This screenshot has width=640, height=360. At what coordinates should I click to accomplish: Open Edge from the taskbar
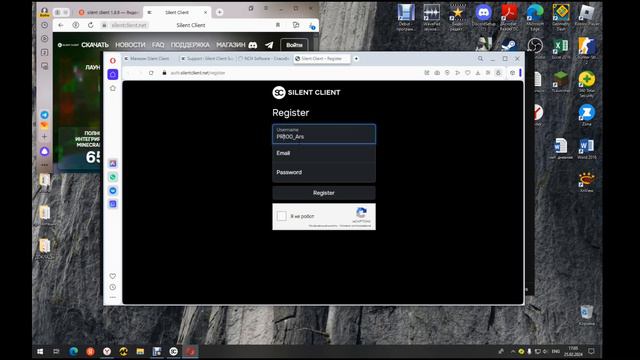tap(73, 351)
